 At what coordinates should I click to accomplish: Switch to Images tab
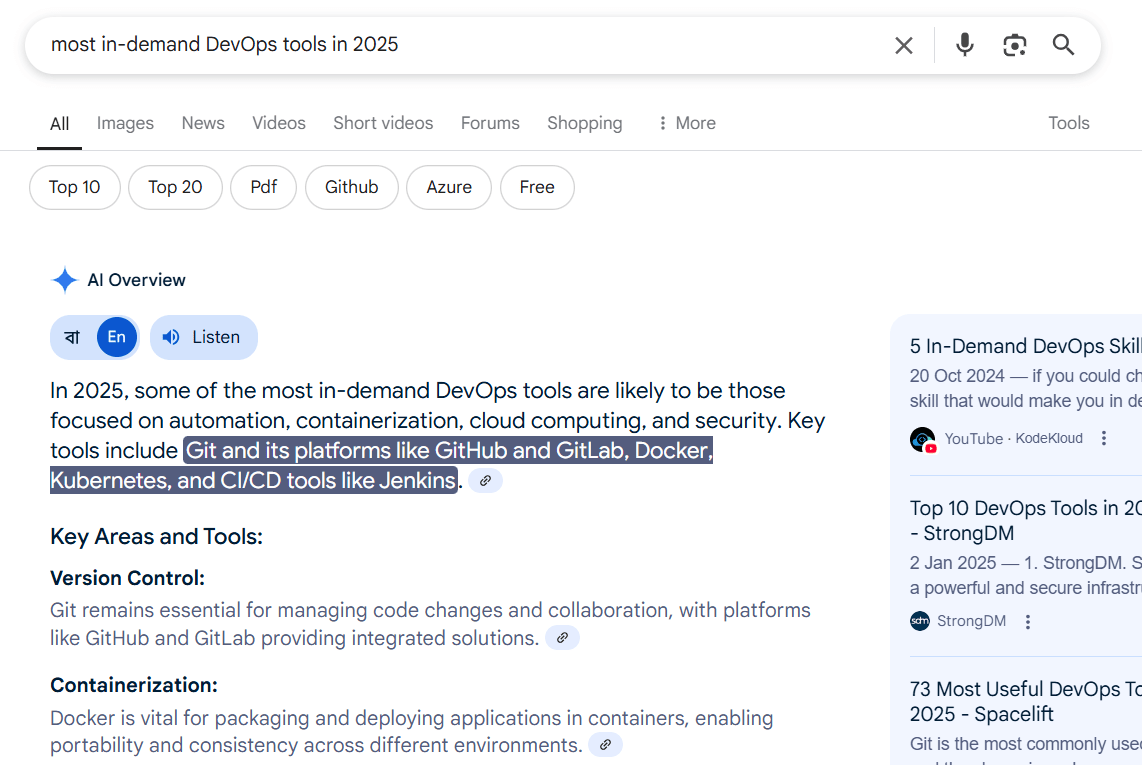pos(125,123)
